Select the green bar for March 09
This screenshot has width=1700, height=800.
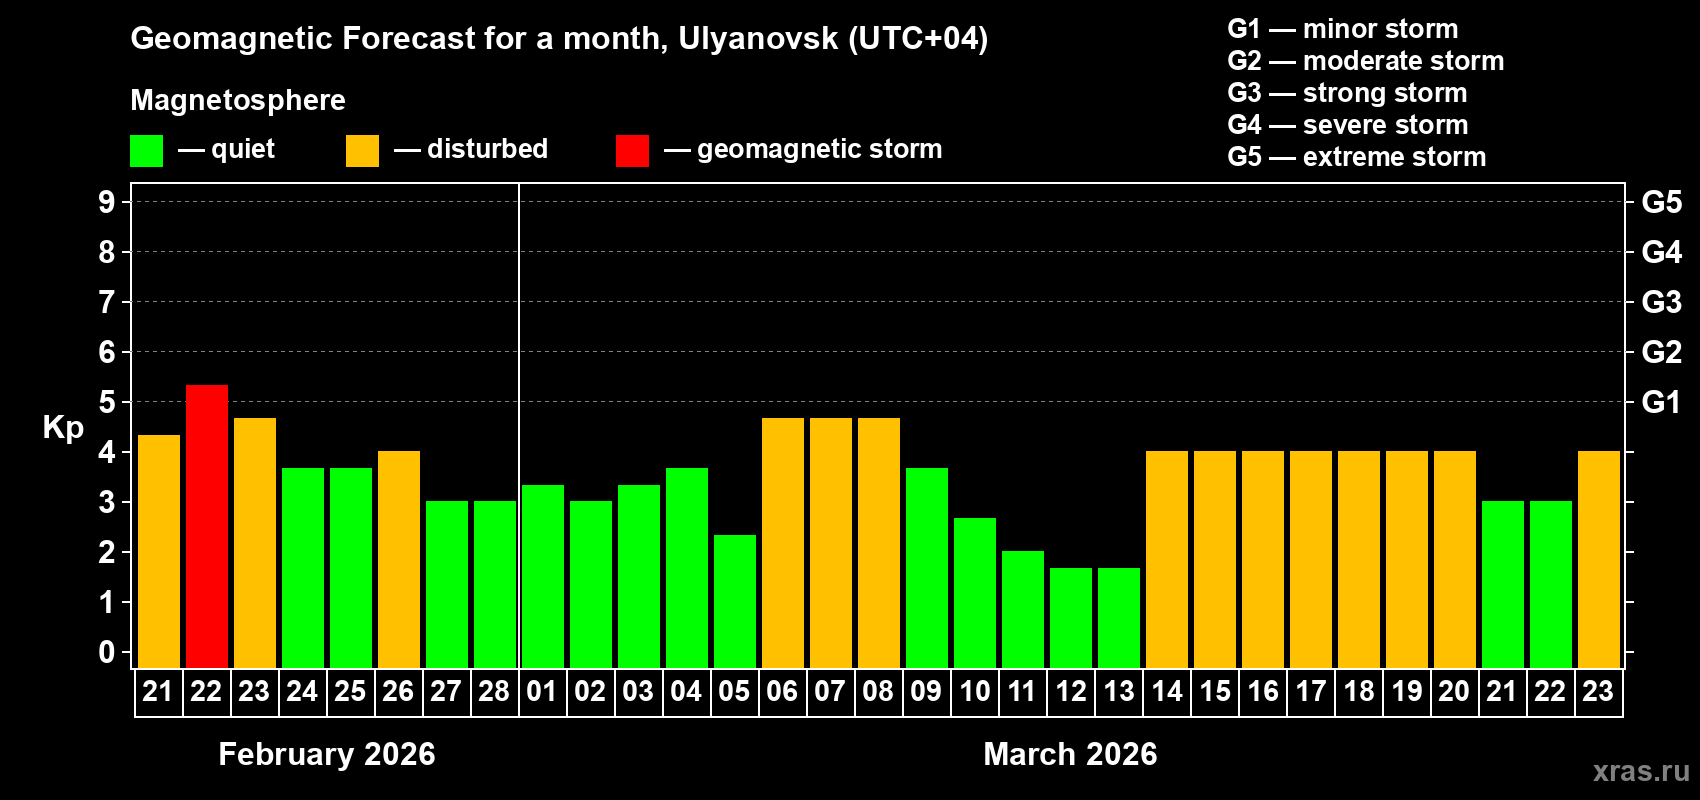tap(927, 568)
